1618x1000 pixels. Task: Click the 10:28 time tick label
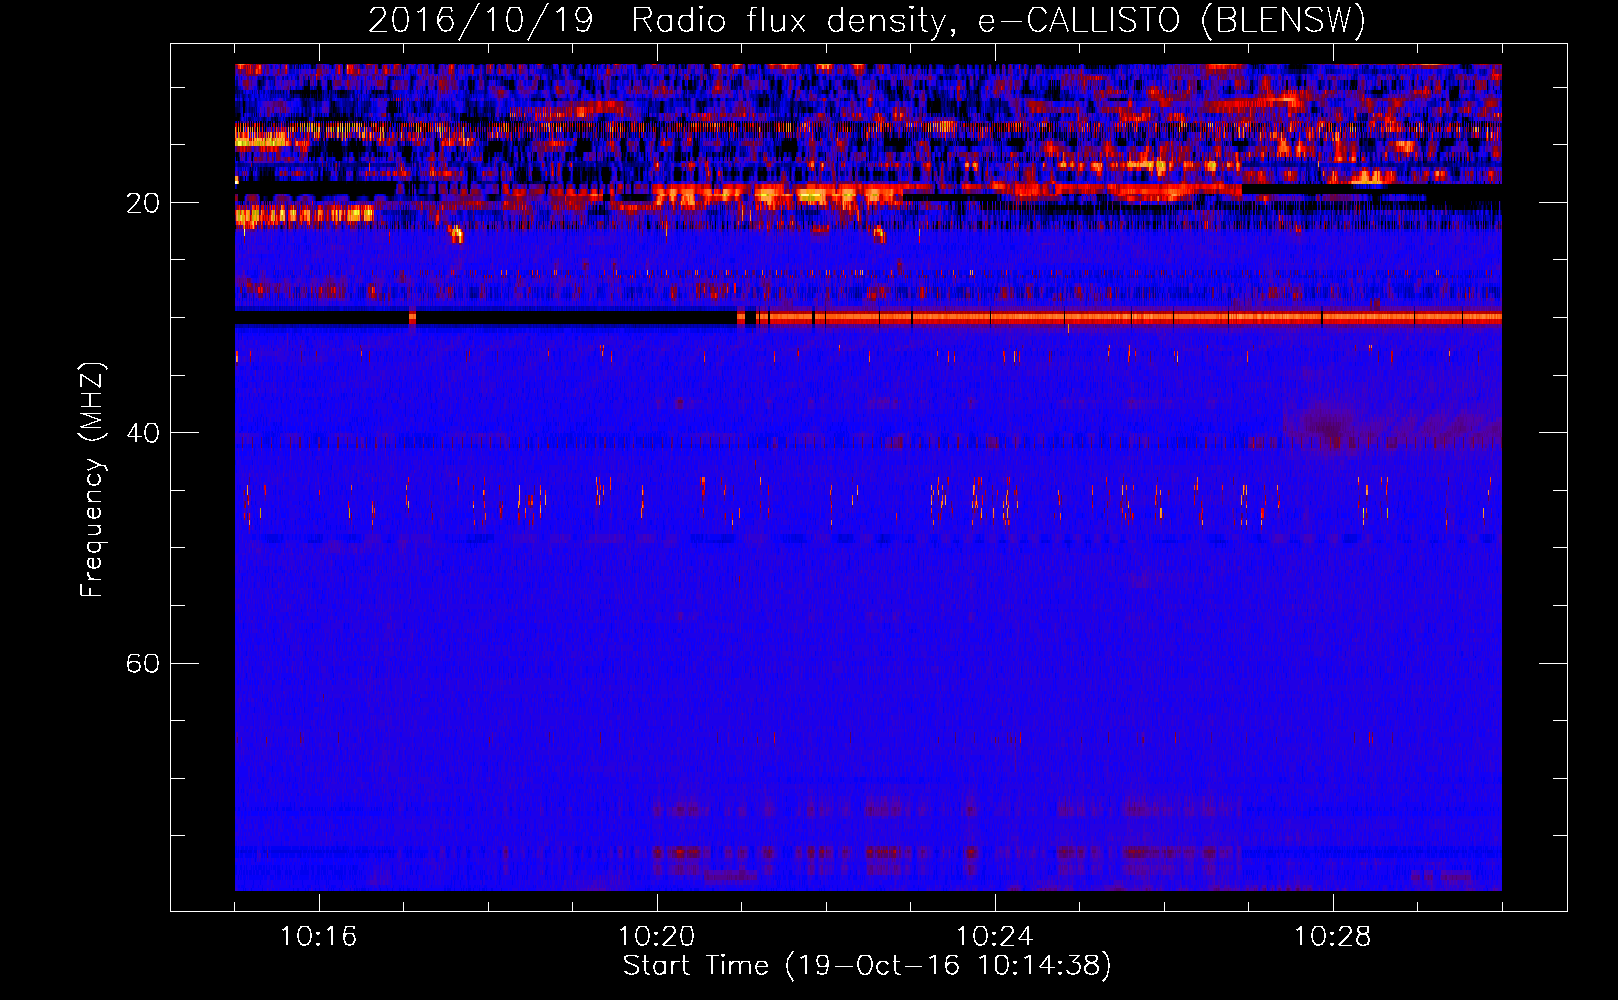pyautogui.click(x=1332, y=937)
